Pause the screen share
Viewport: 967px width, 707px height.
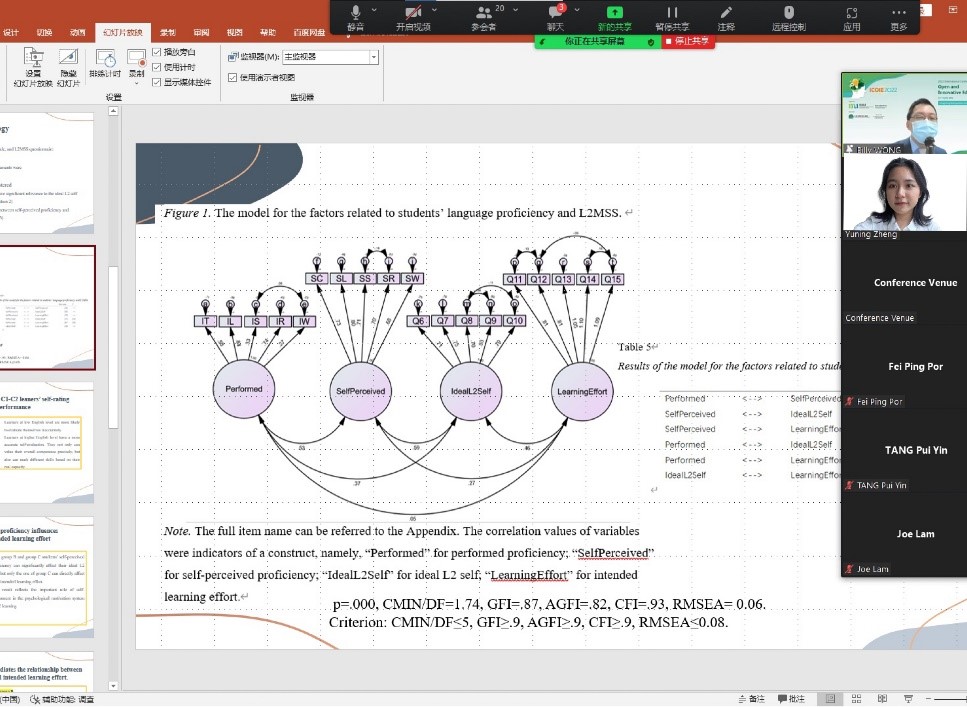[672, 16]
